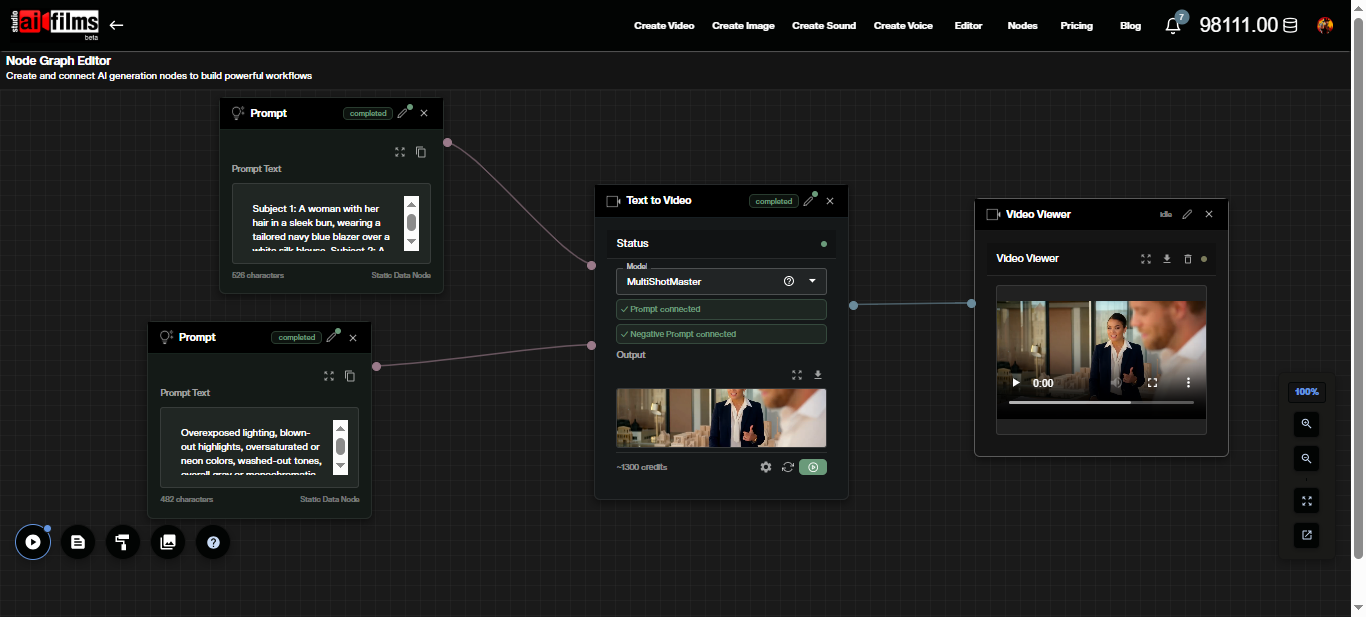Viewport: 1366px width, 617px height.
Task: Copy the Prompt Text content
Action: 421,152
